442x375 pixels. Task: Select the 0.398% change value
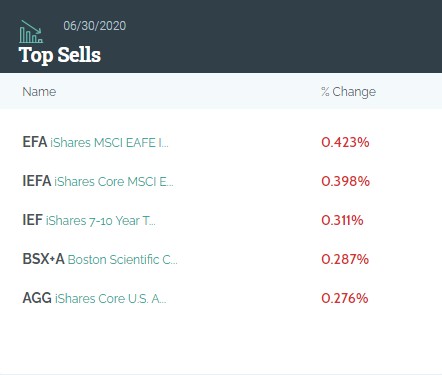pos(346,181)
